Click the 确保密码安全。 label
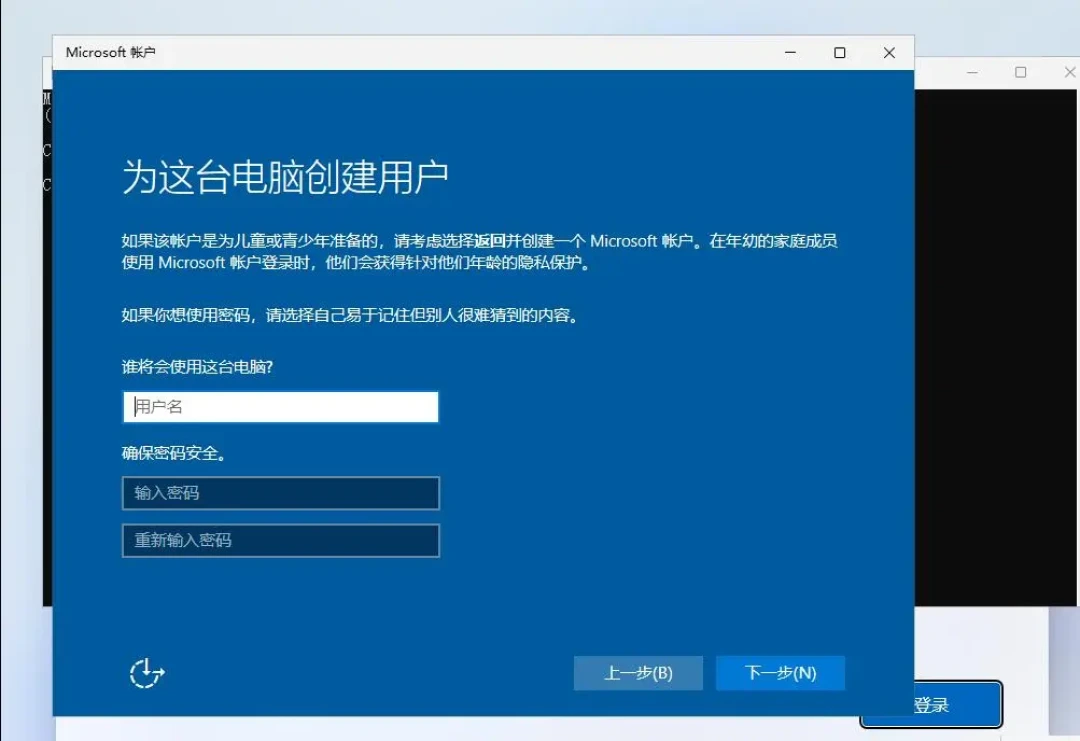1080x741 pixels. [x=174, y=453]
